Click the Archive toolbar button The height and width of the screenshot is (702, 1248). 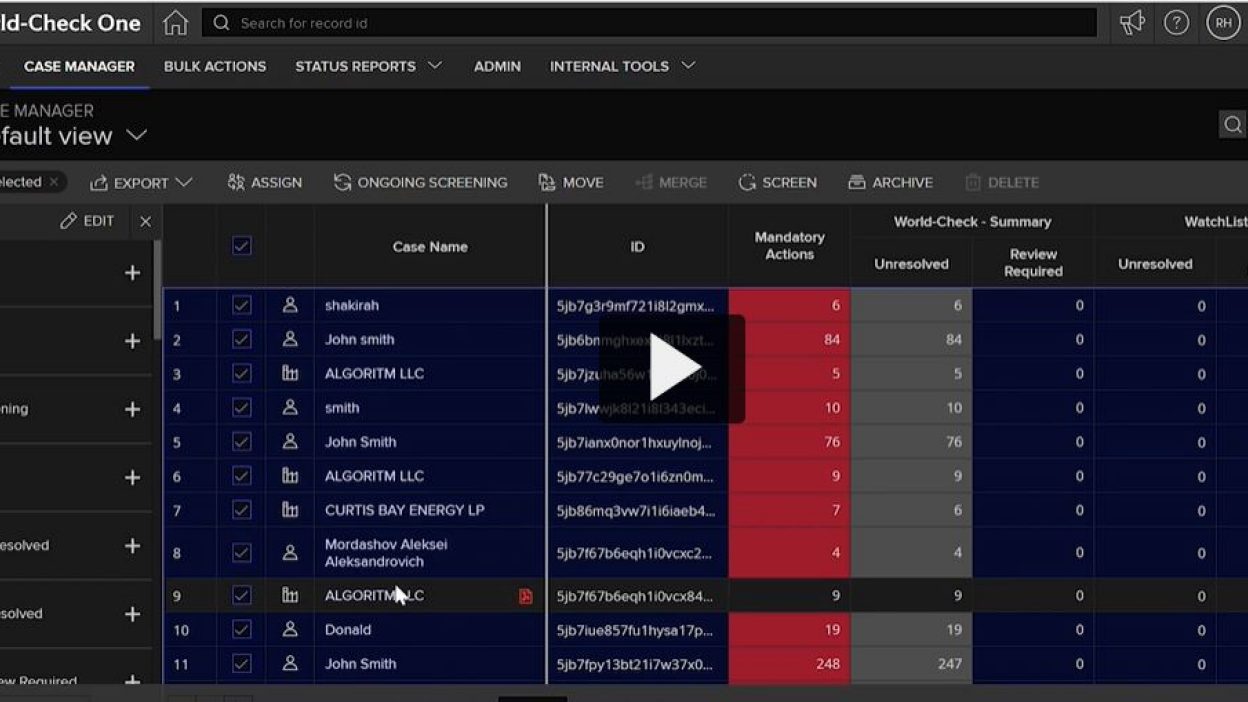(890, 182)
